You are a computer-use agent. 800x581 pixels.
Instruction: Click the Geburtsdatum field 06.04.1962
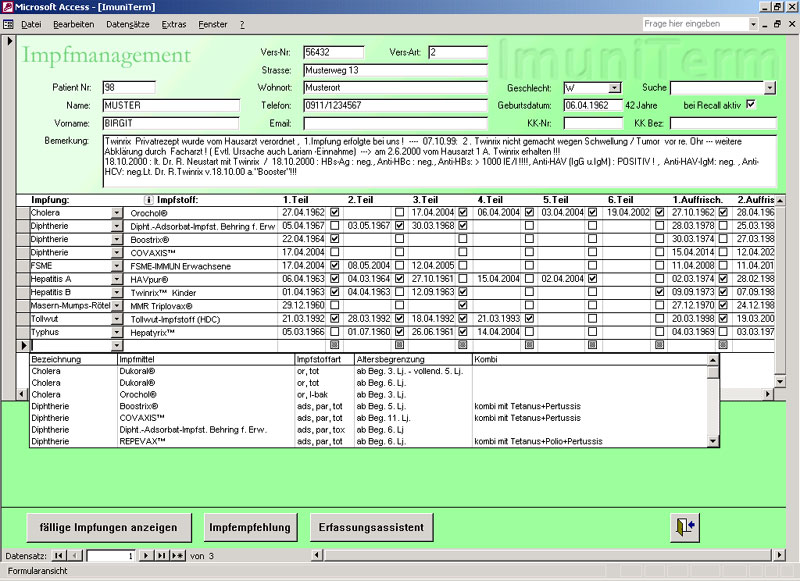click(x=593, y=105)
